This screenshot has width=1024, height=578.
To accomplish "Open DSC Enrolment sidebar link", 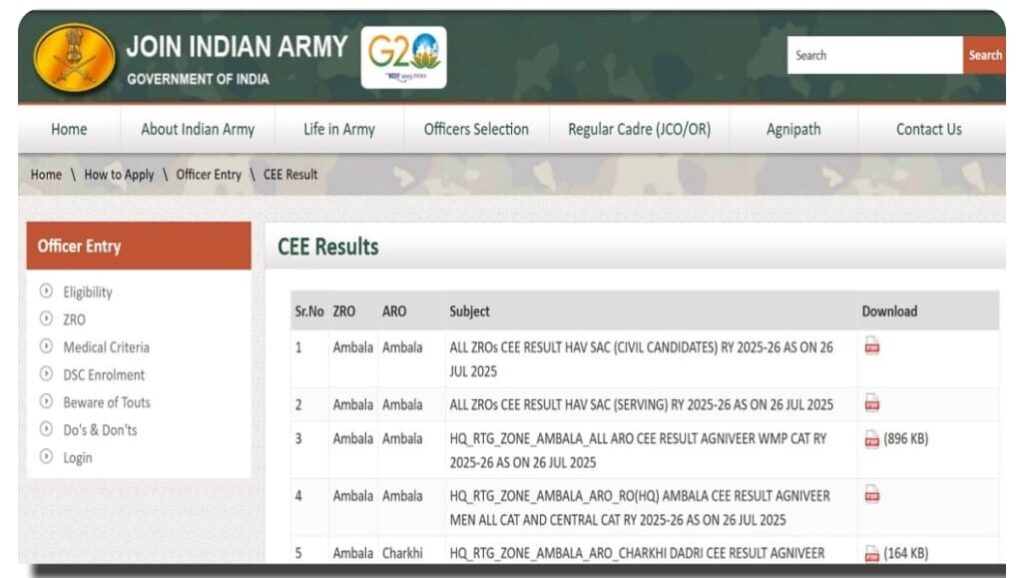I will [104, 375].
